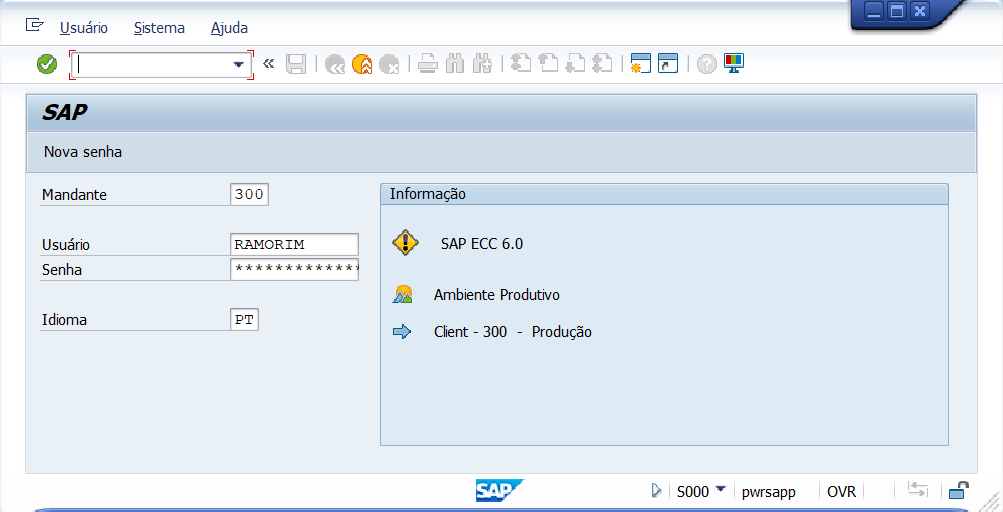Click the Cancel icon in toolbar
The width and height of the screenshot is (1003, 512).
[389, 64]
